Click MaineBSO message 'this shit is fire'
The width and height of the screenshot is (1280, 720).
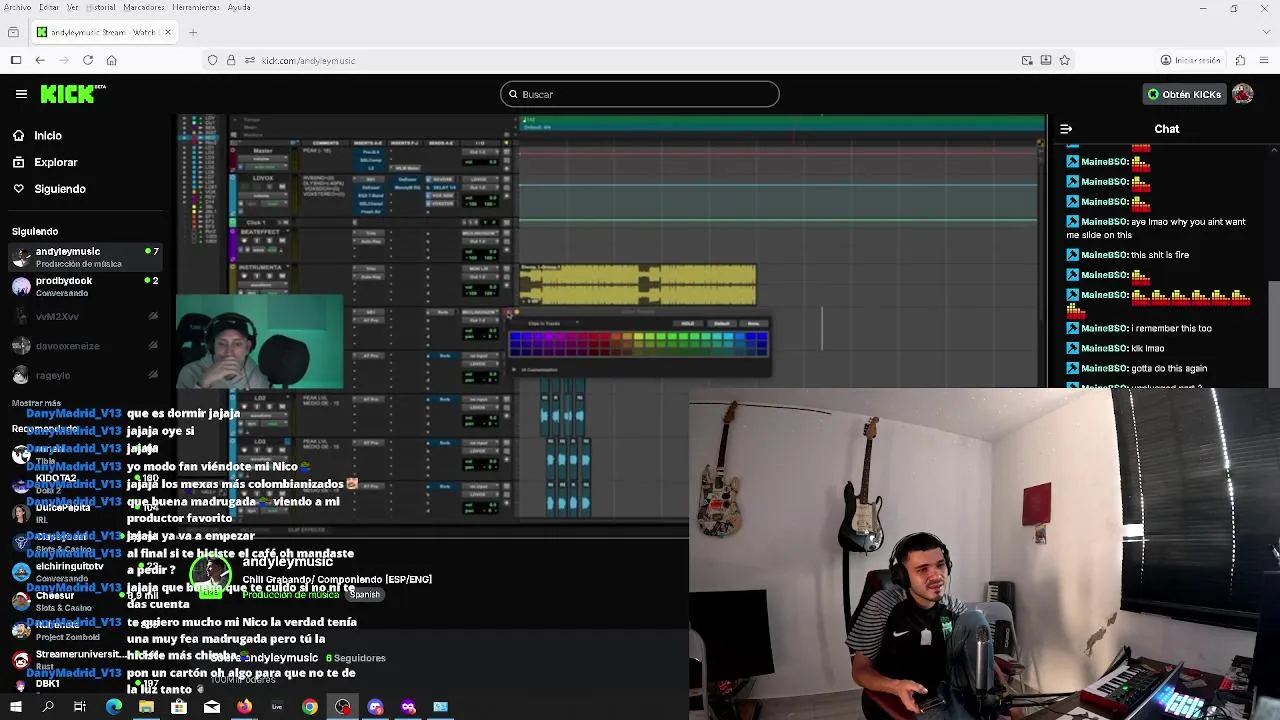(1160, 255)
